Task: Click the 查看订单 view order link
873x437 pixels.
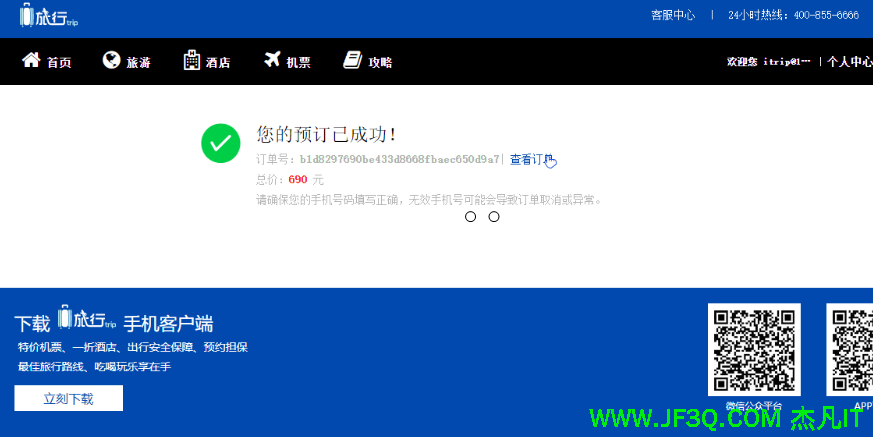Action: (531, 160)
